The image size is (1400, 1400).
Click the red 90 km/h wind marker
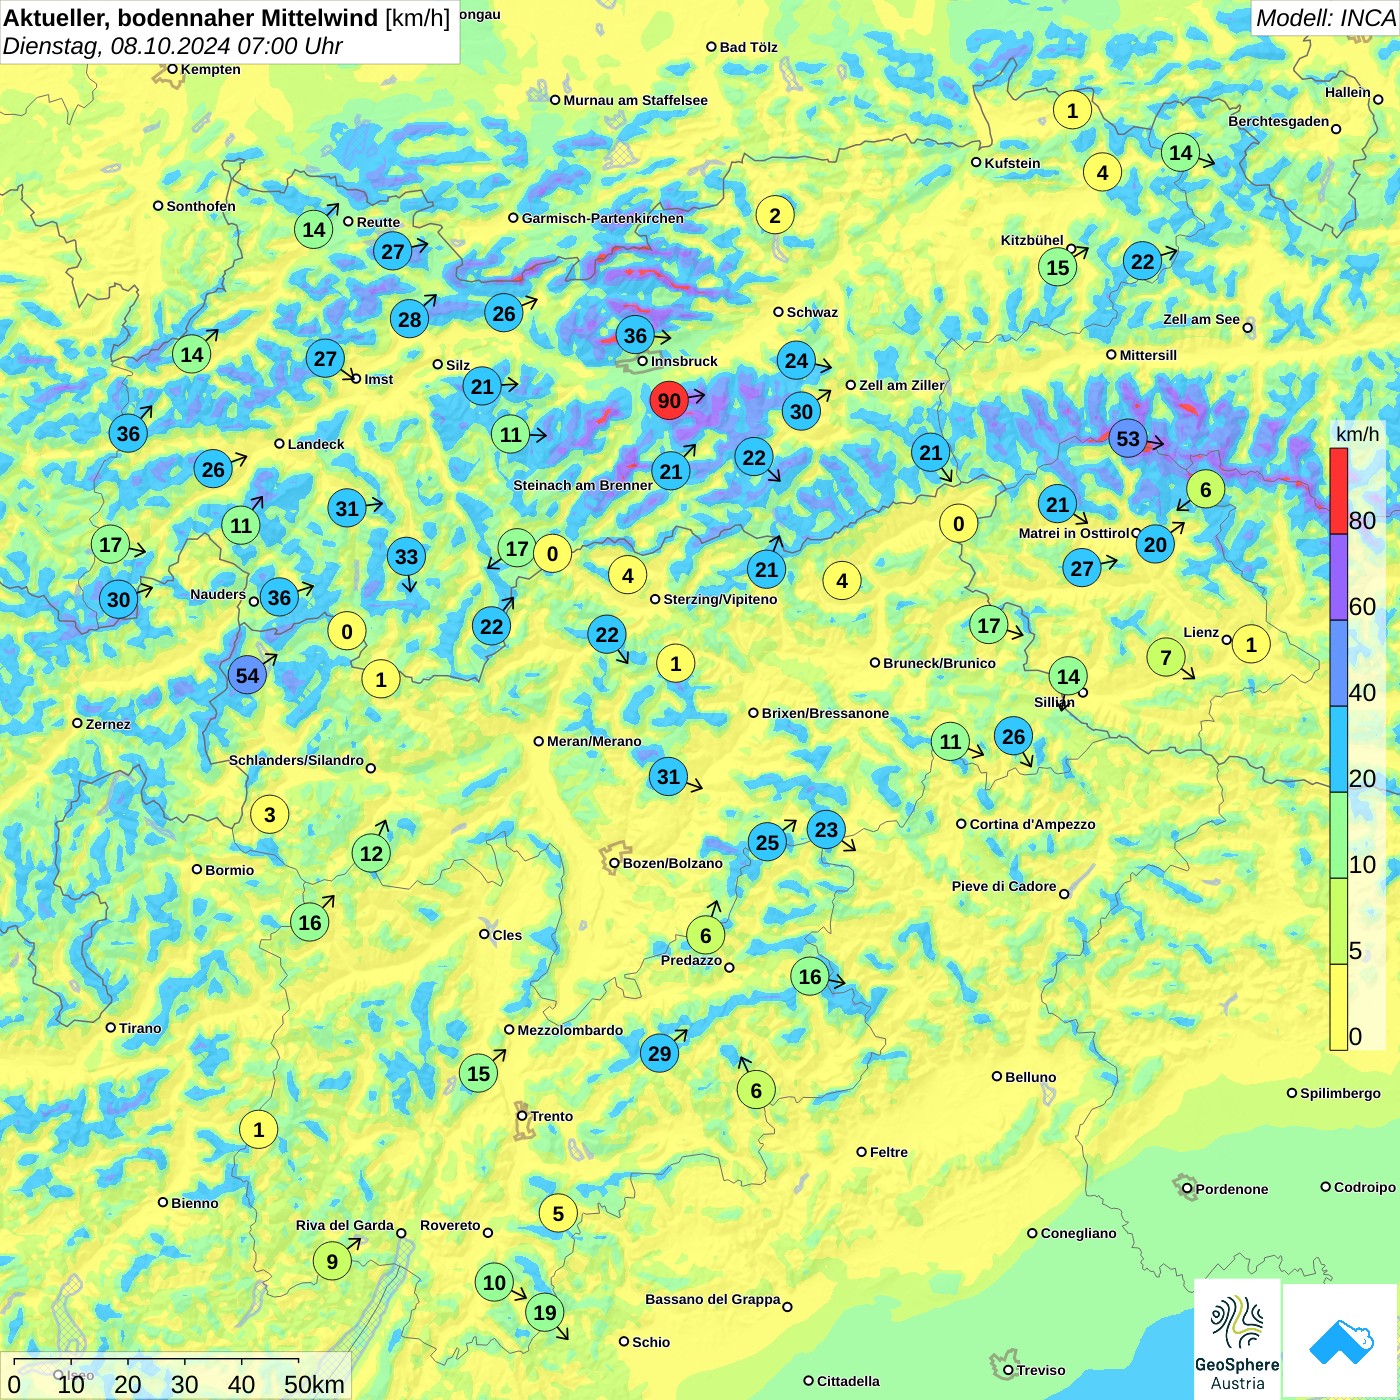(669, 401)
